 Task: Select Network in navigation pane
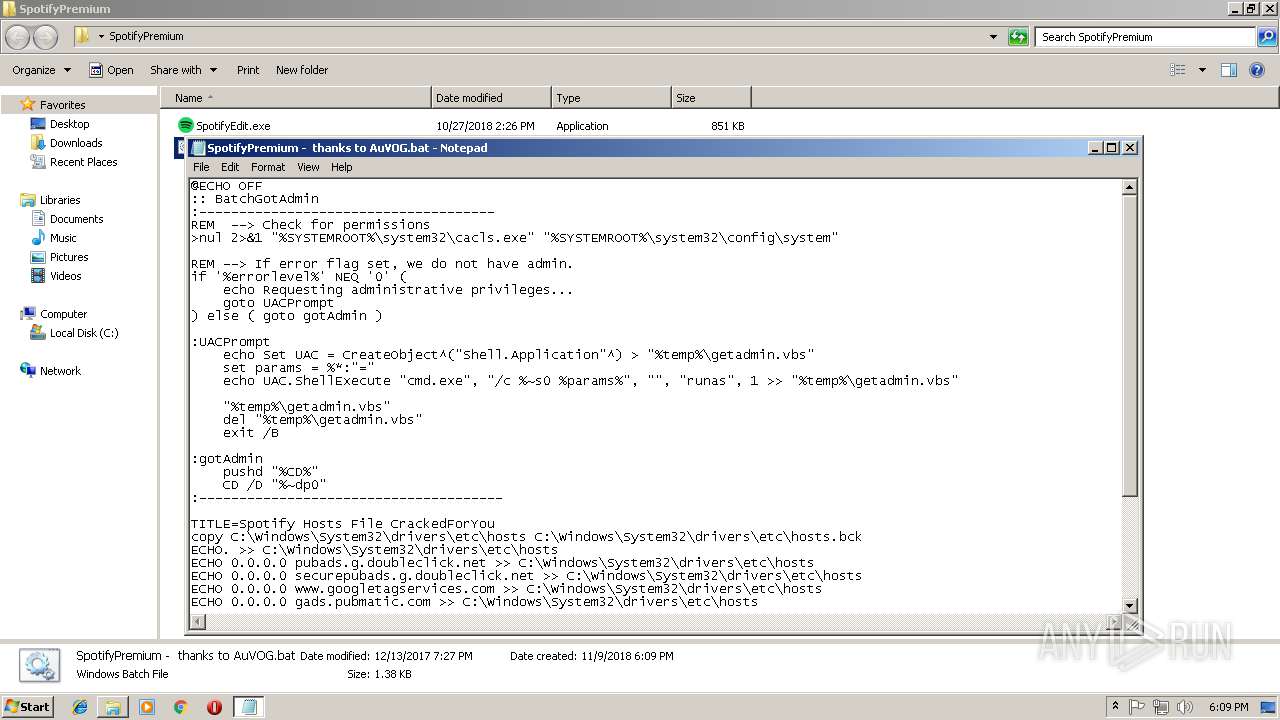(x=60, y=371)
